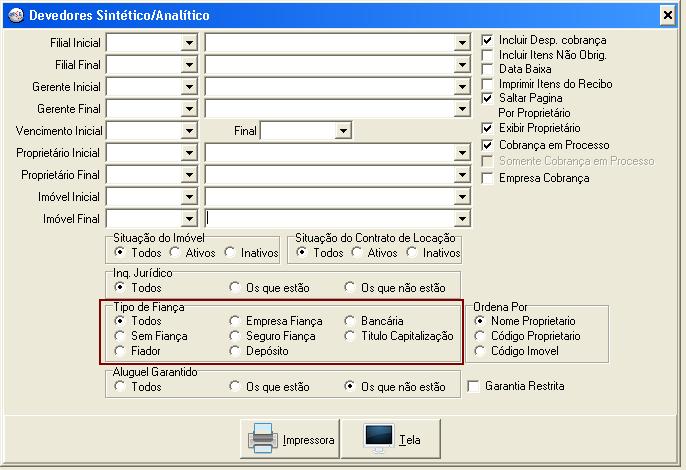Open the Vencimento Final date dropdown
The height and width of the screenshot is (470, 686).
pyautogui.click(x=343, y=131)
